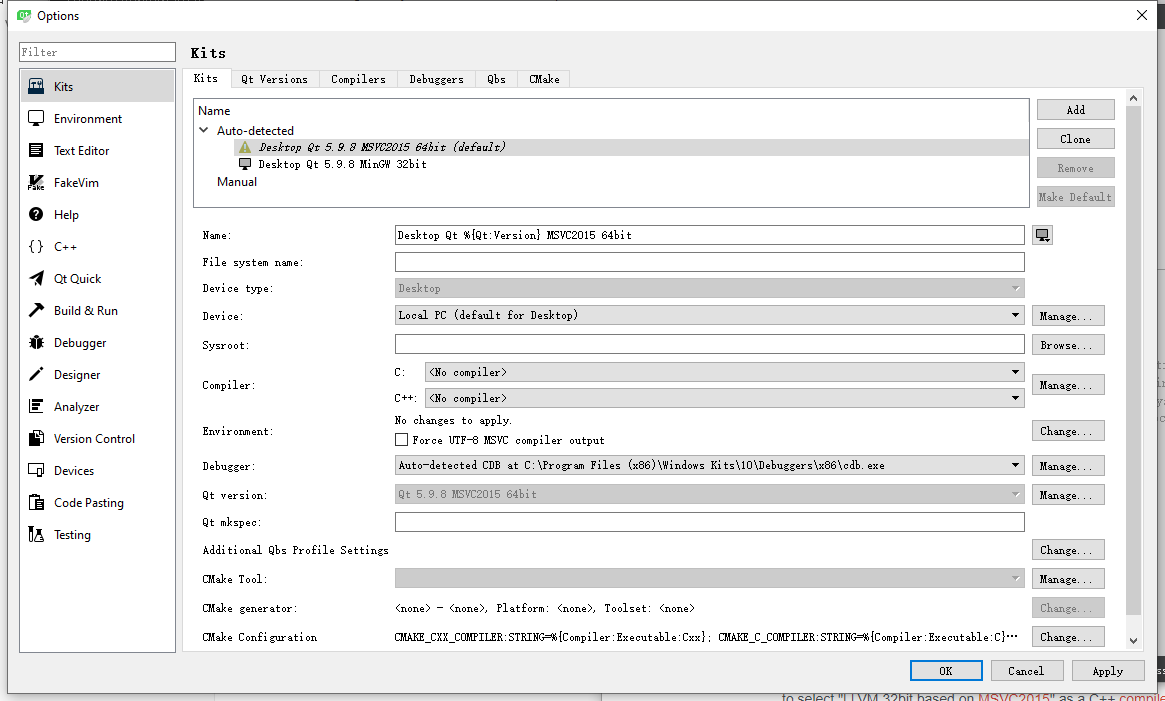The width and height of the screenshot is (1165, 701).
Task: Click the Help question mark icon
Action: 36,214
